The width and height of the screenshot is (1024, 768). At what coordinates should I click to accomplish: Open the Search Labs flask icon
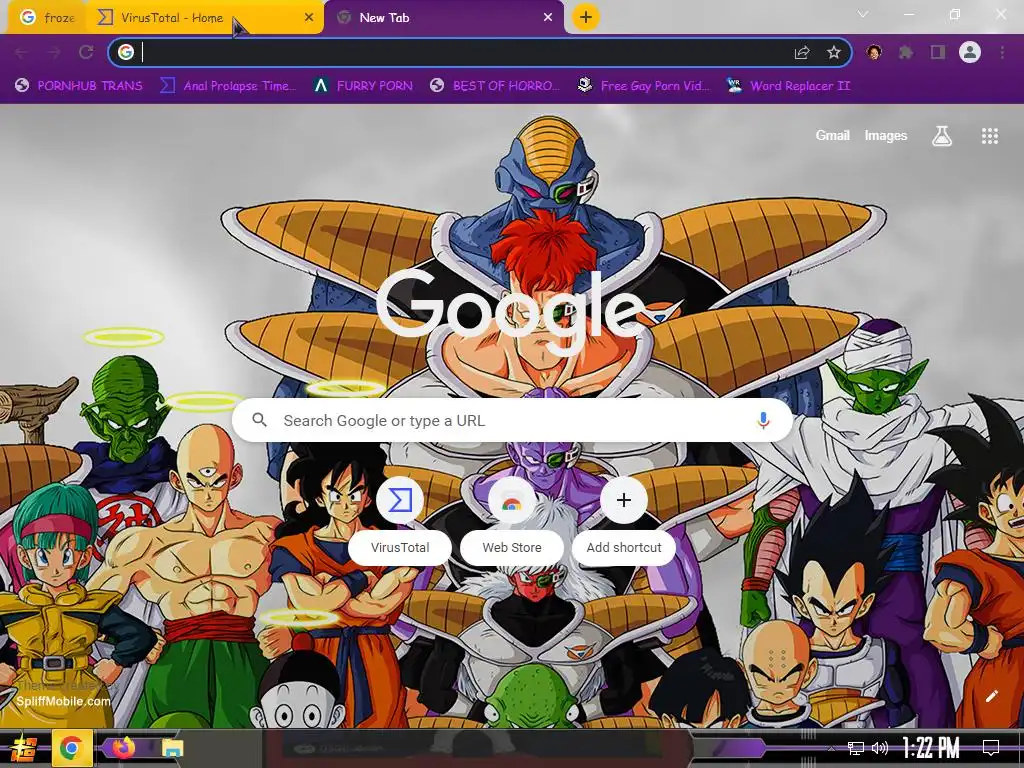tap(941, 135)
